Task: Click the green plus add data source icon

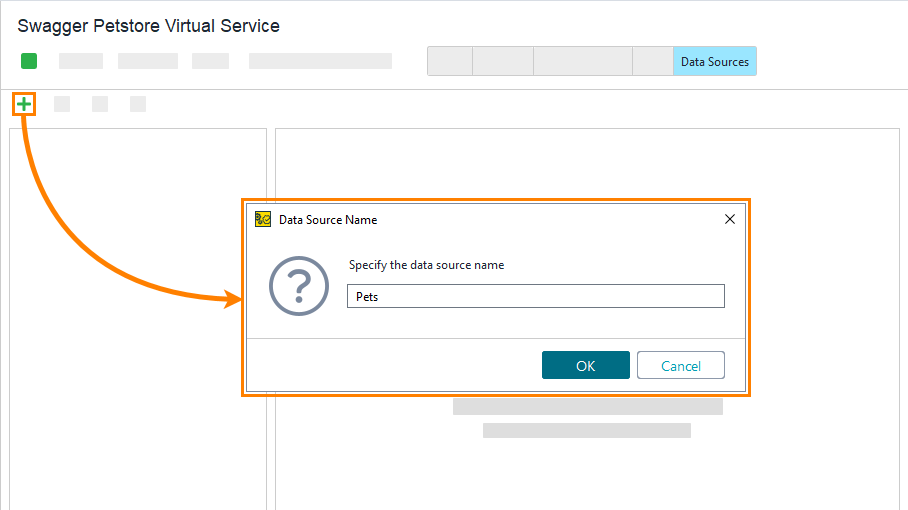Action: [24, 104]
